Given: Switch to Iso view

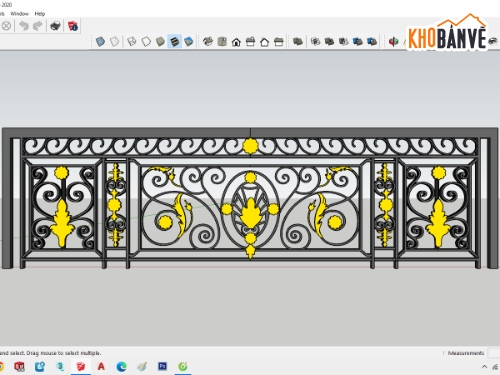Looking at the screenshot, I should pos(208,42).
